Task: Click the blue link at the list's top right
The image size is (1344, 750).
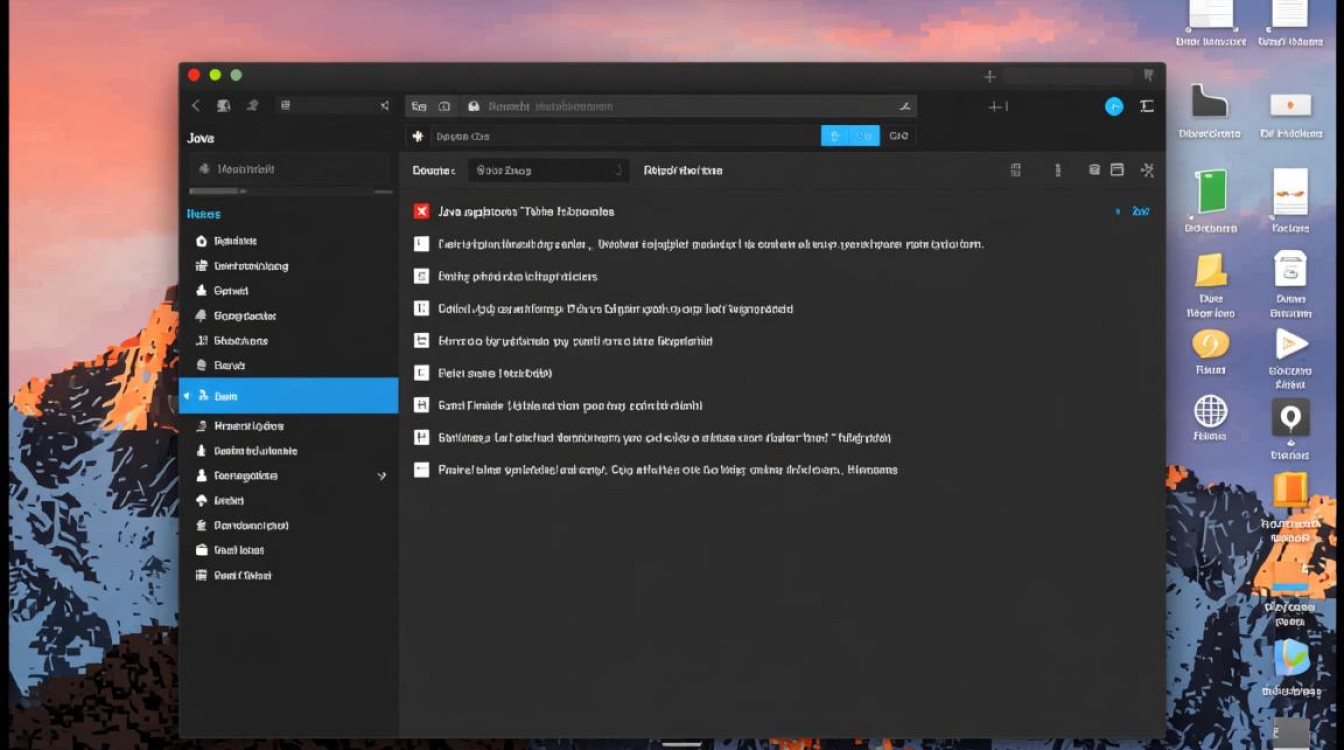Action: click(x=1140, y=211)
